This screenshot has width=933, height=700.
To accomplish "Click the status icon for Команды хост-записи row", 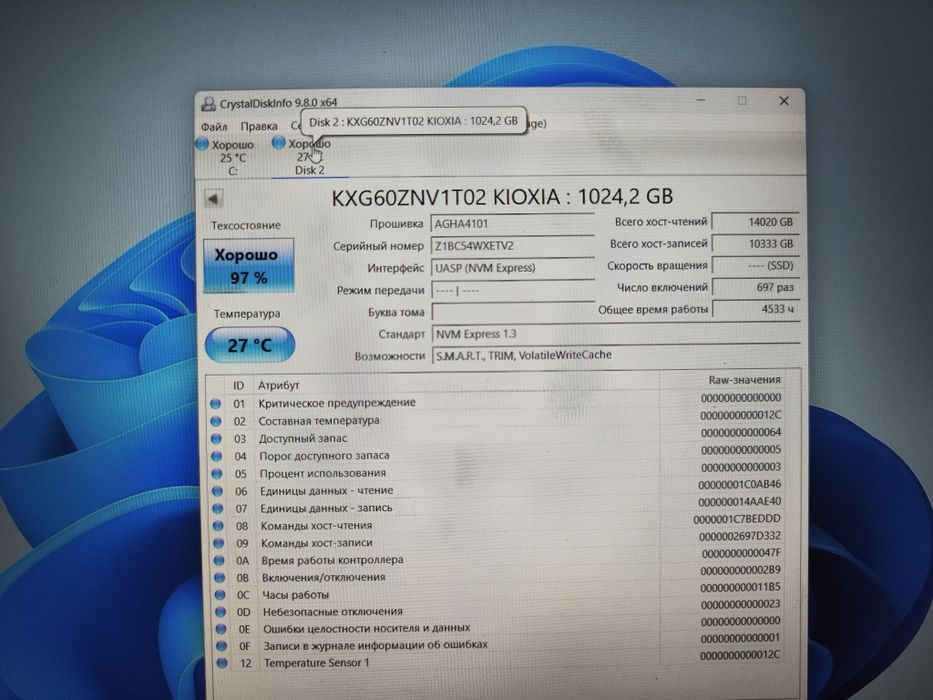I will [x=218, y=543].
